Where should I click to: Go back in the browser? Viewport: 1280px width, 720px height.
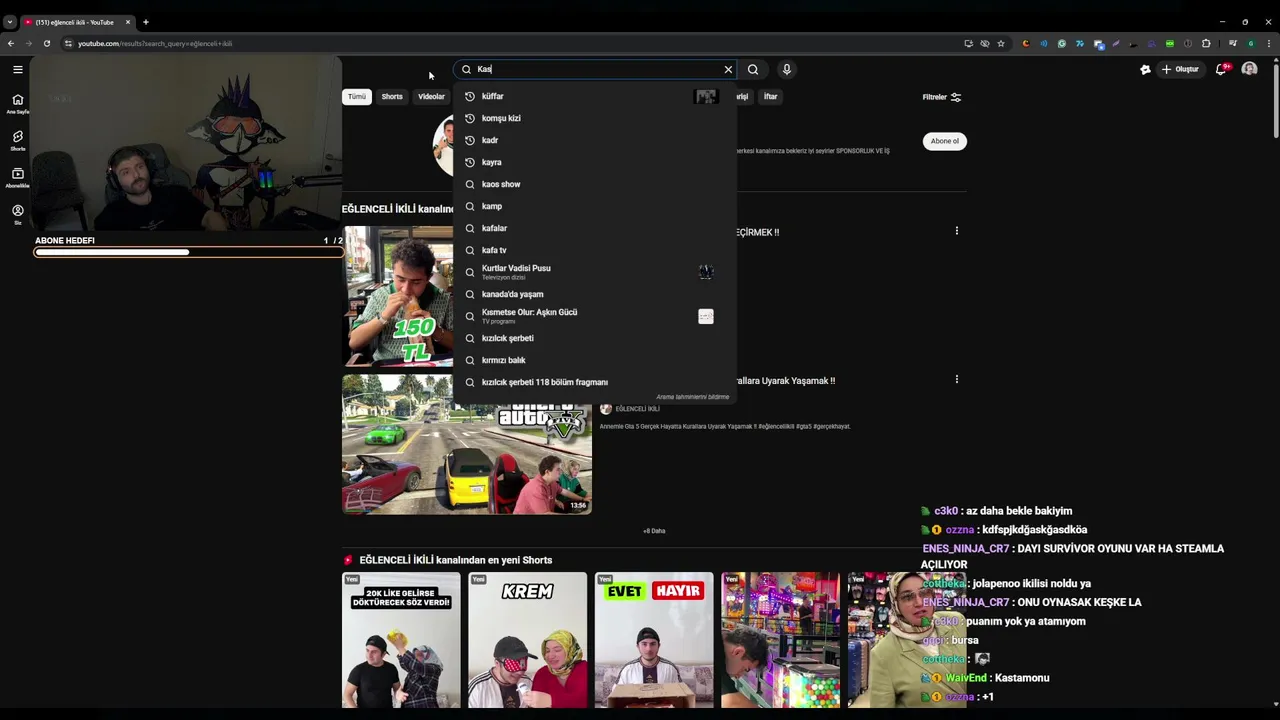(11, 43)
